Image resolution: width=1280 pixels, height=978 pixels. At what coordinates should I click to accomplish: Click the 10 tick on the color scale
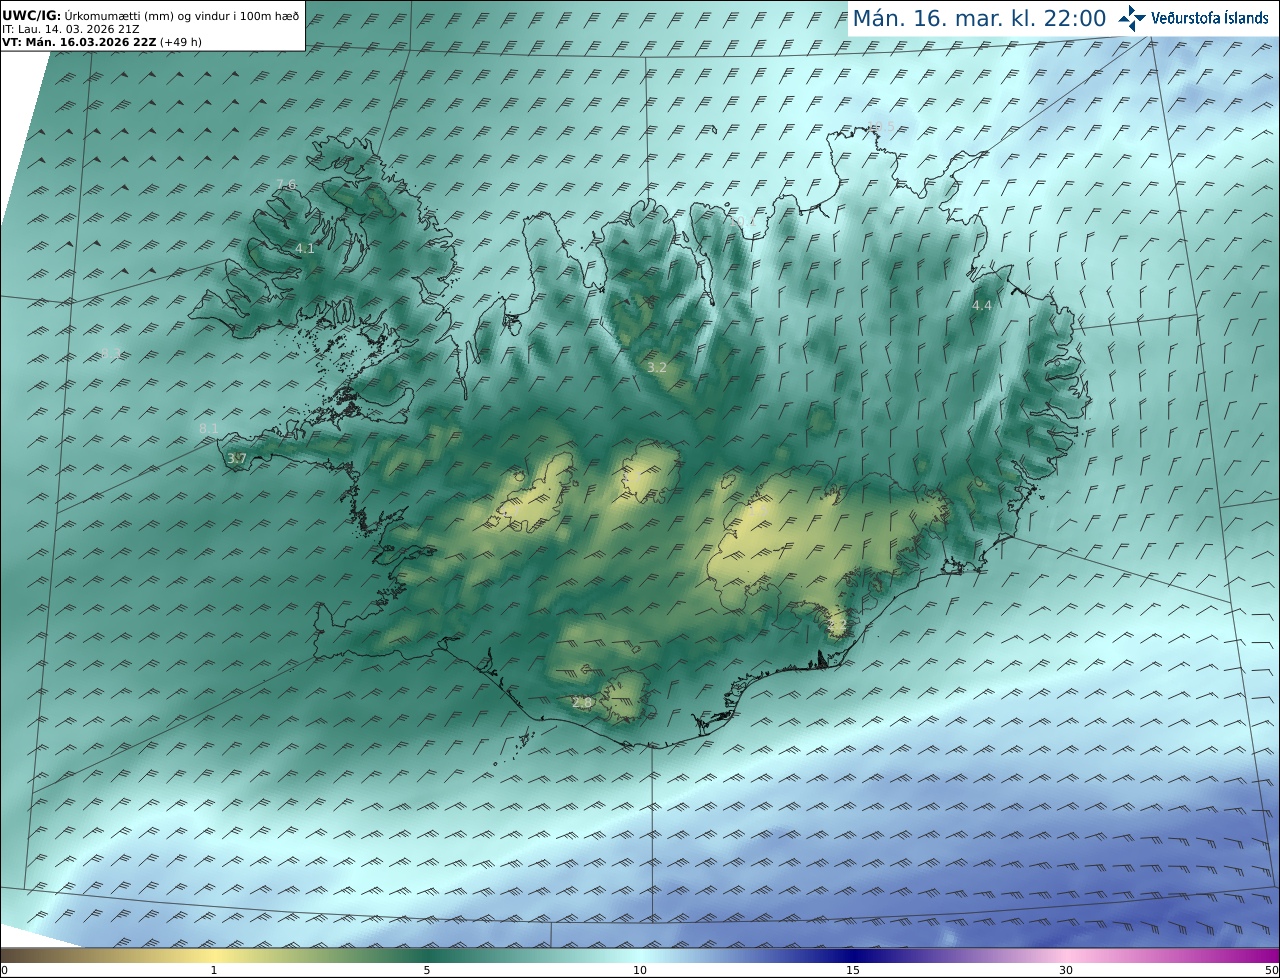tap(640, 970)
